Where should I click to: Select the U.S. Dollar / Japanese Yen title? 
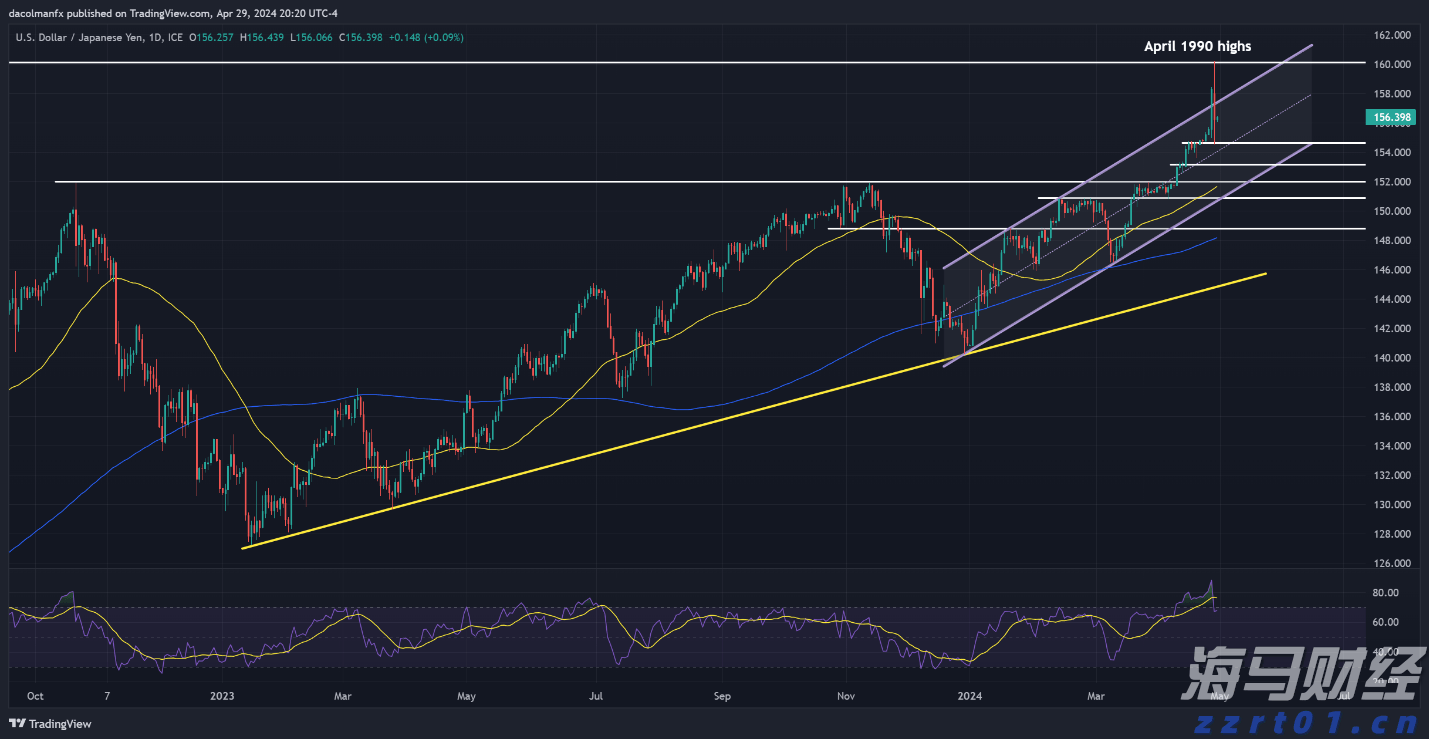98,37
